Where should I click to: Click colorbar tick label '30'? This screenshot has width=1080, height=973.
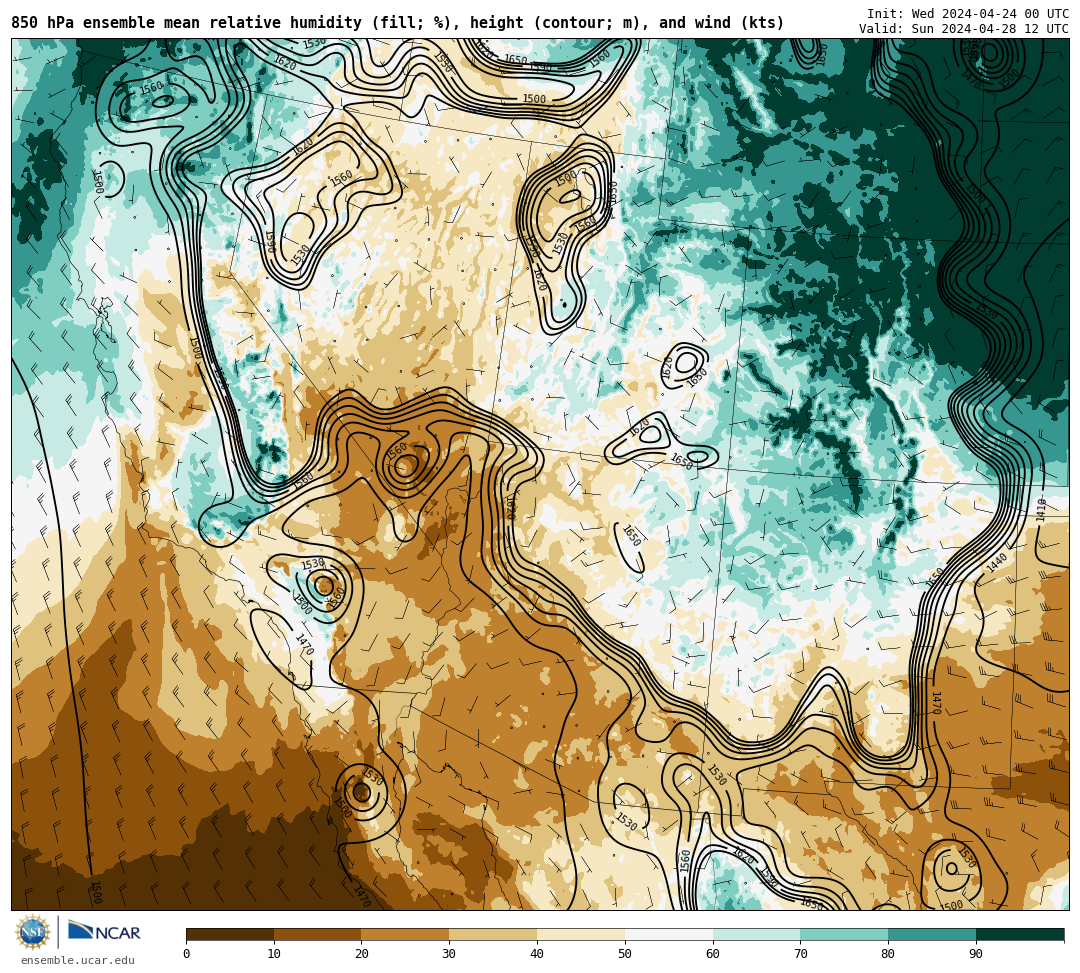tap(449, 954)
